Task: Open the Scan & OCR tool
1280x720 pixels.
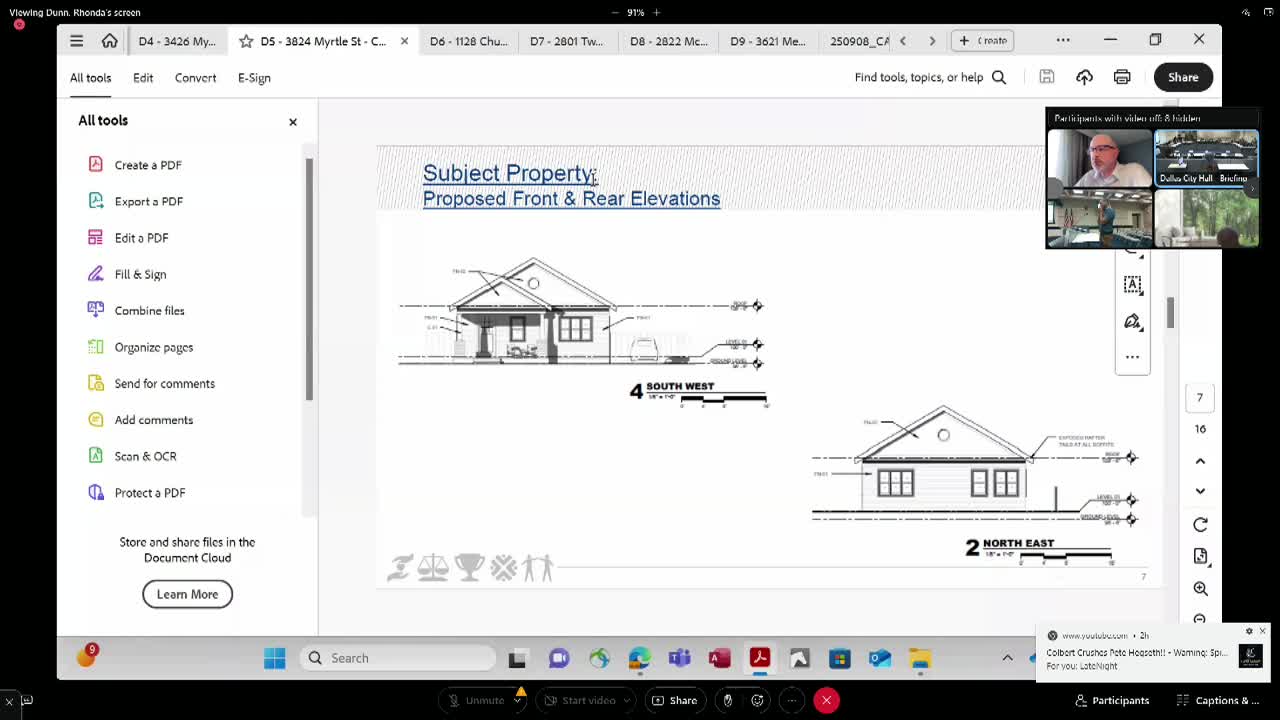Action: [145, 456]
